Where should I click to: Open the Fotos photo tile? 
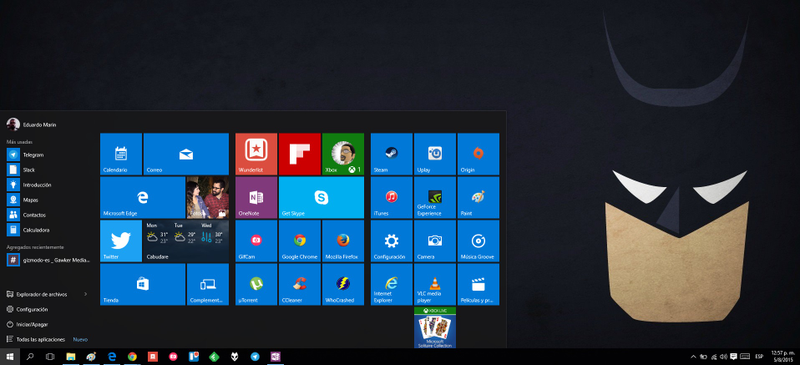click(x=208, y=198)
